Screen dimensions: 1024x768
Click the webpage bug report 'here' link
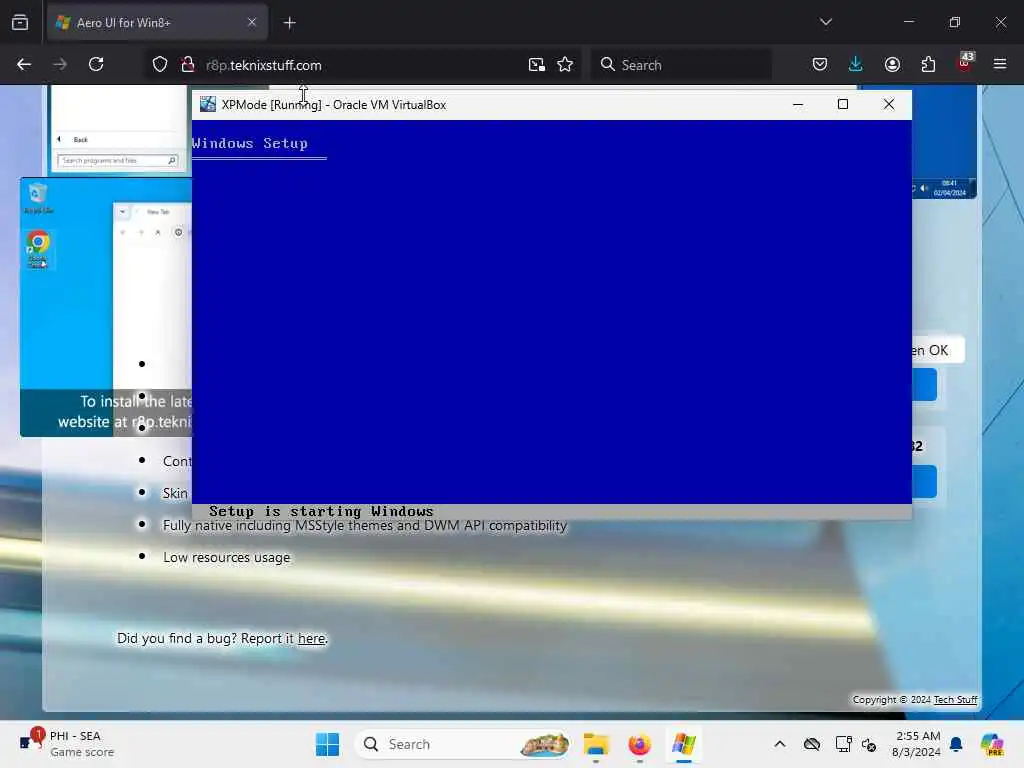(312, 639)
